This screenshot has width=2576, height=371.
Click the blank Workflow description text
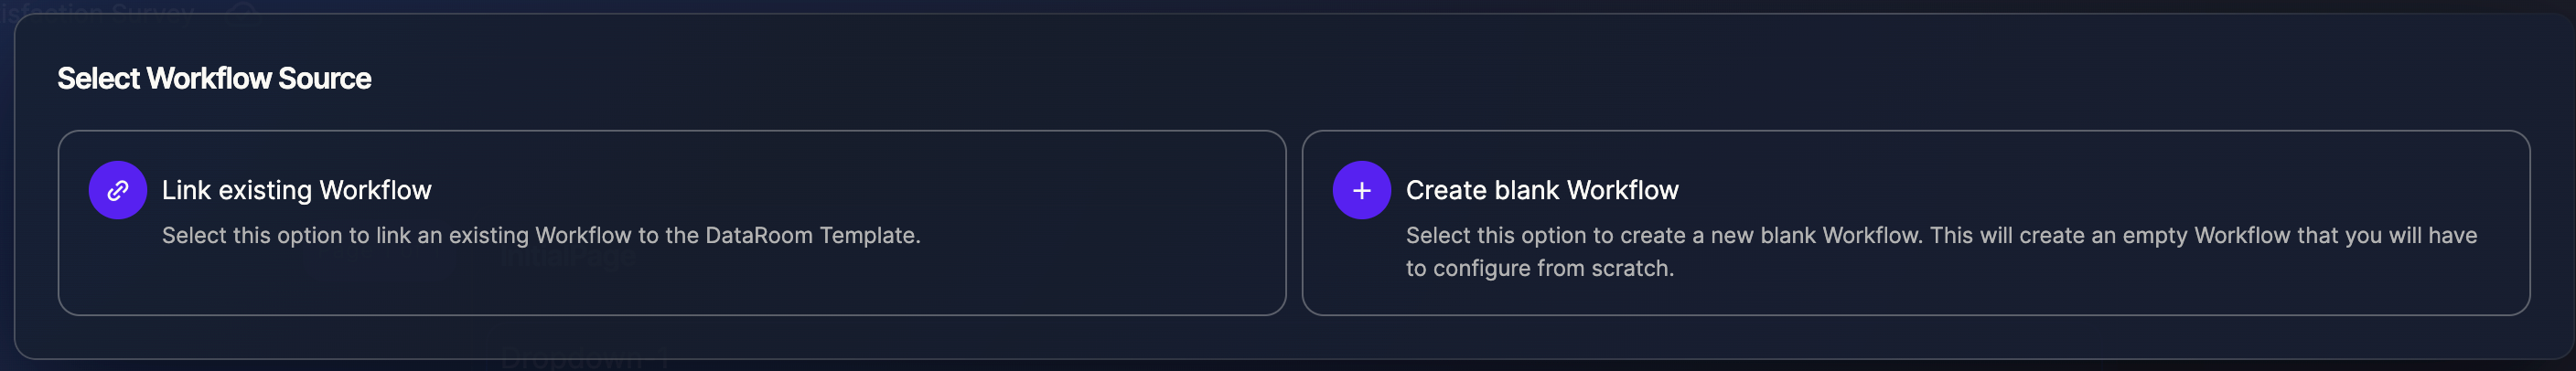tap(1940, 236)
